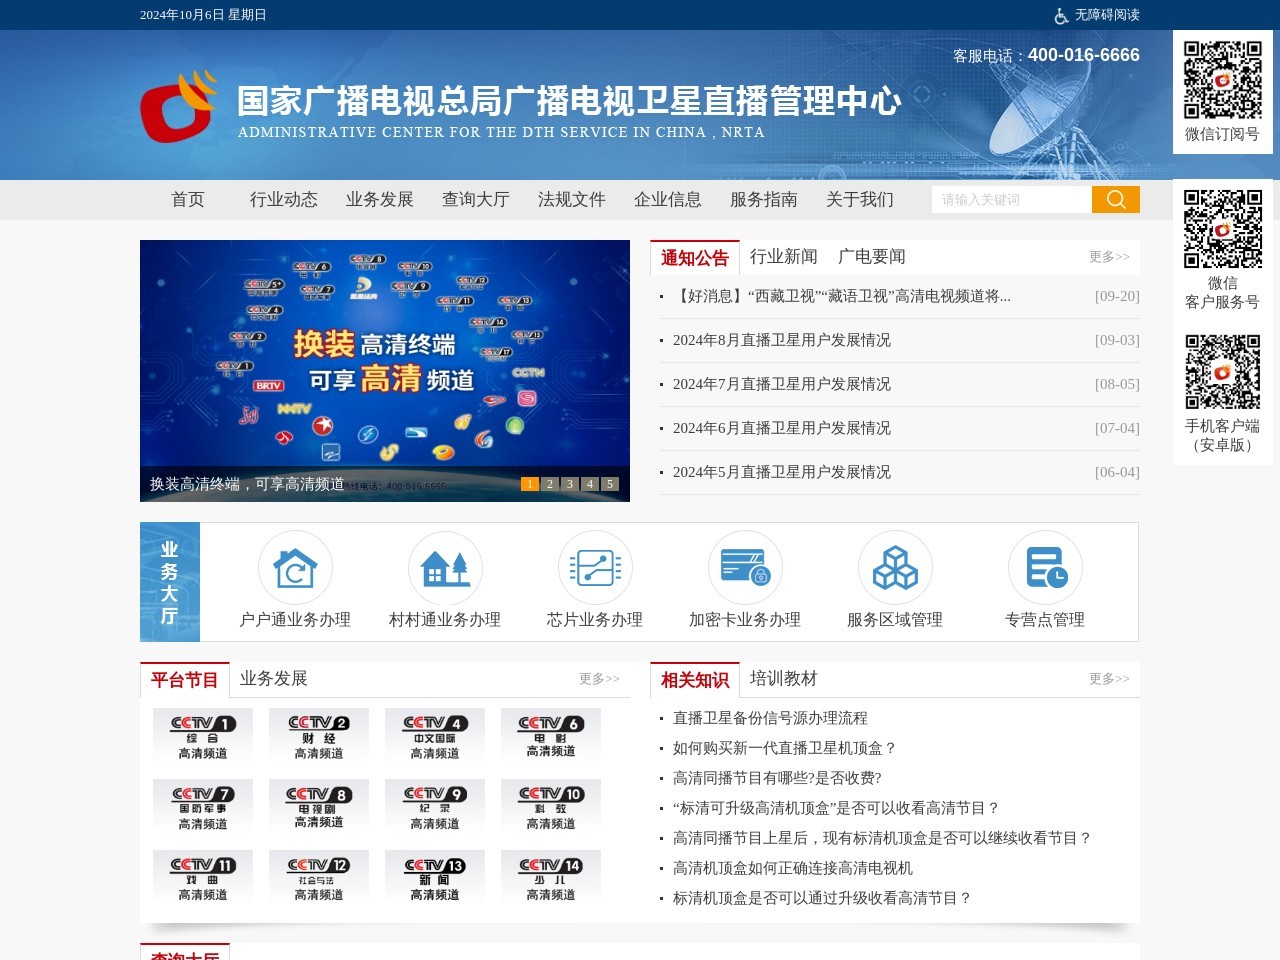Click the orange magnifier search icon
Image resolution: width=1280 pixels, height=960 pixels.
1115,199
